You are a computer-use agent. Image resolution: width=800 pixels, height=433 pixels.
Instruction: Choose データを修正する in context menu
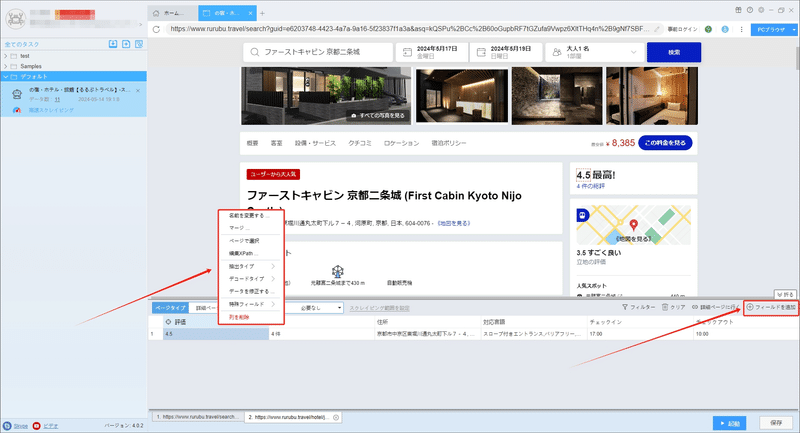coord(251,291)
